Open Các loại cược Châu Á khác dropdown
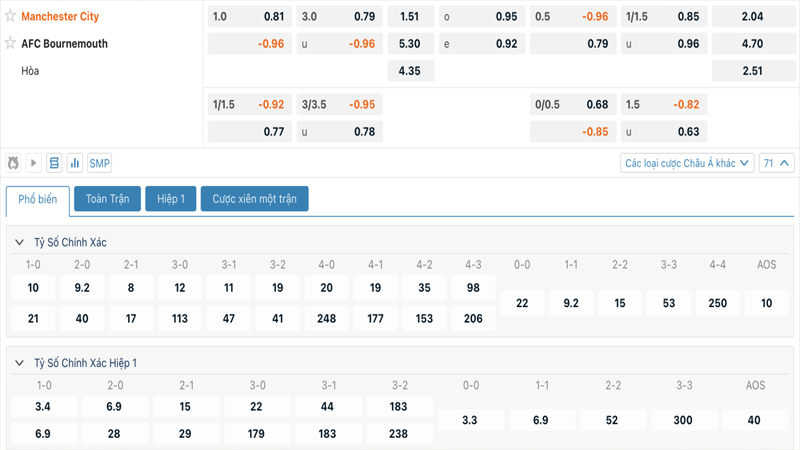This screenshot has width=800, height=450. coord(686,163)
